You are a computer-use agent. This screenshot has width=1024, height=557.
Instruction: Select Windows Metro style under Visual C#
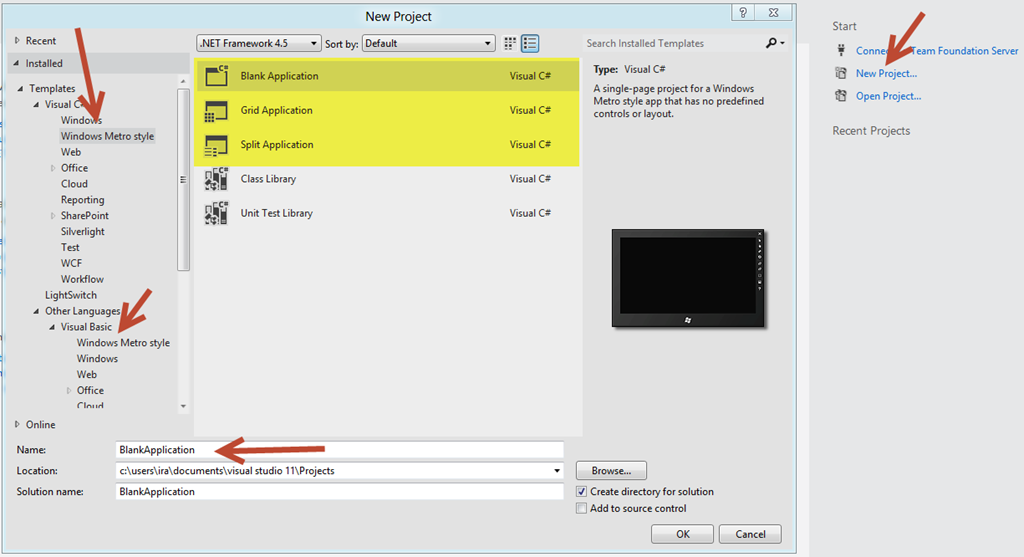pos(107,136)
